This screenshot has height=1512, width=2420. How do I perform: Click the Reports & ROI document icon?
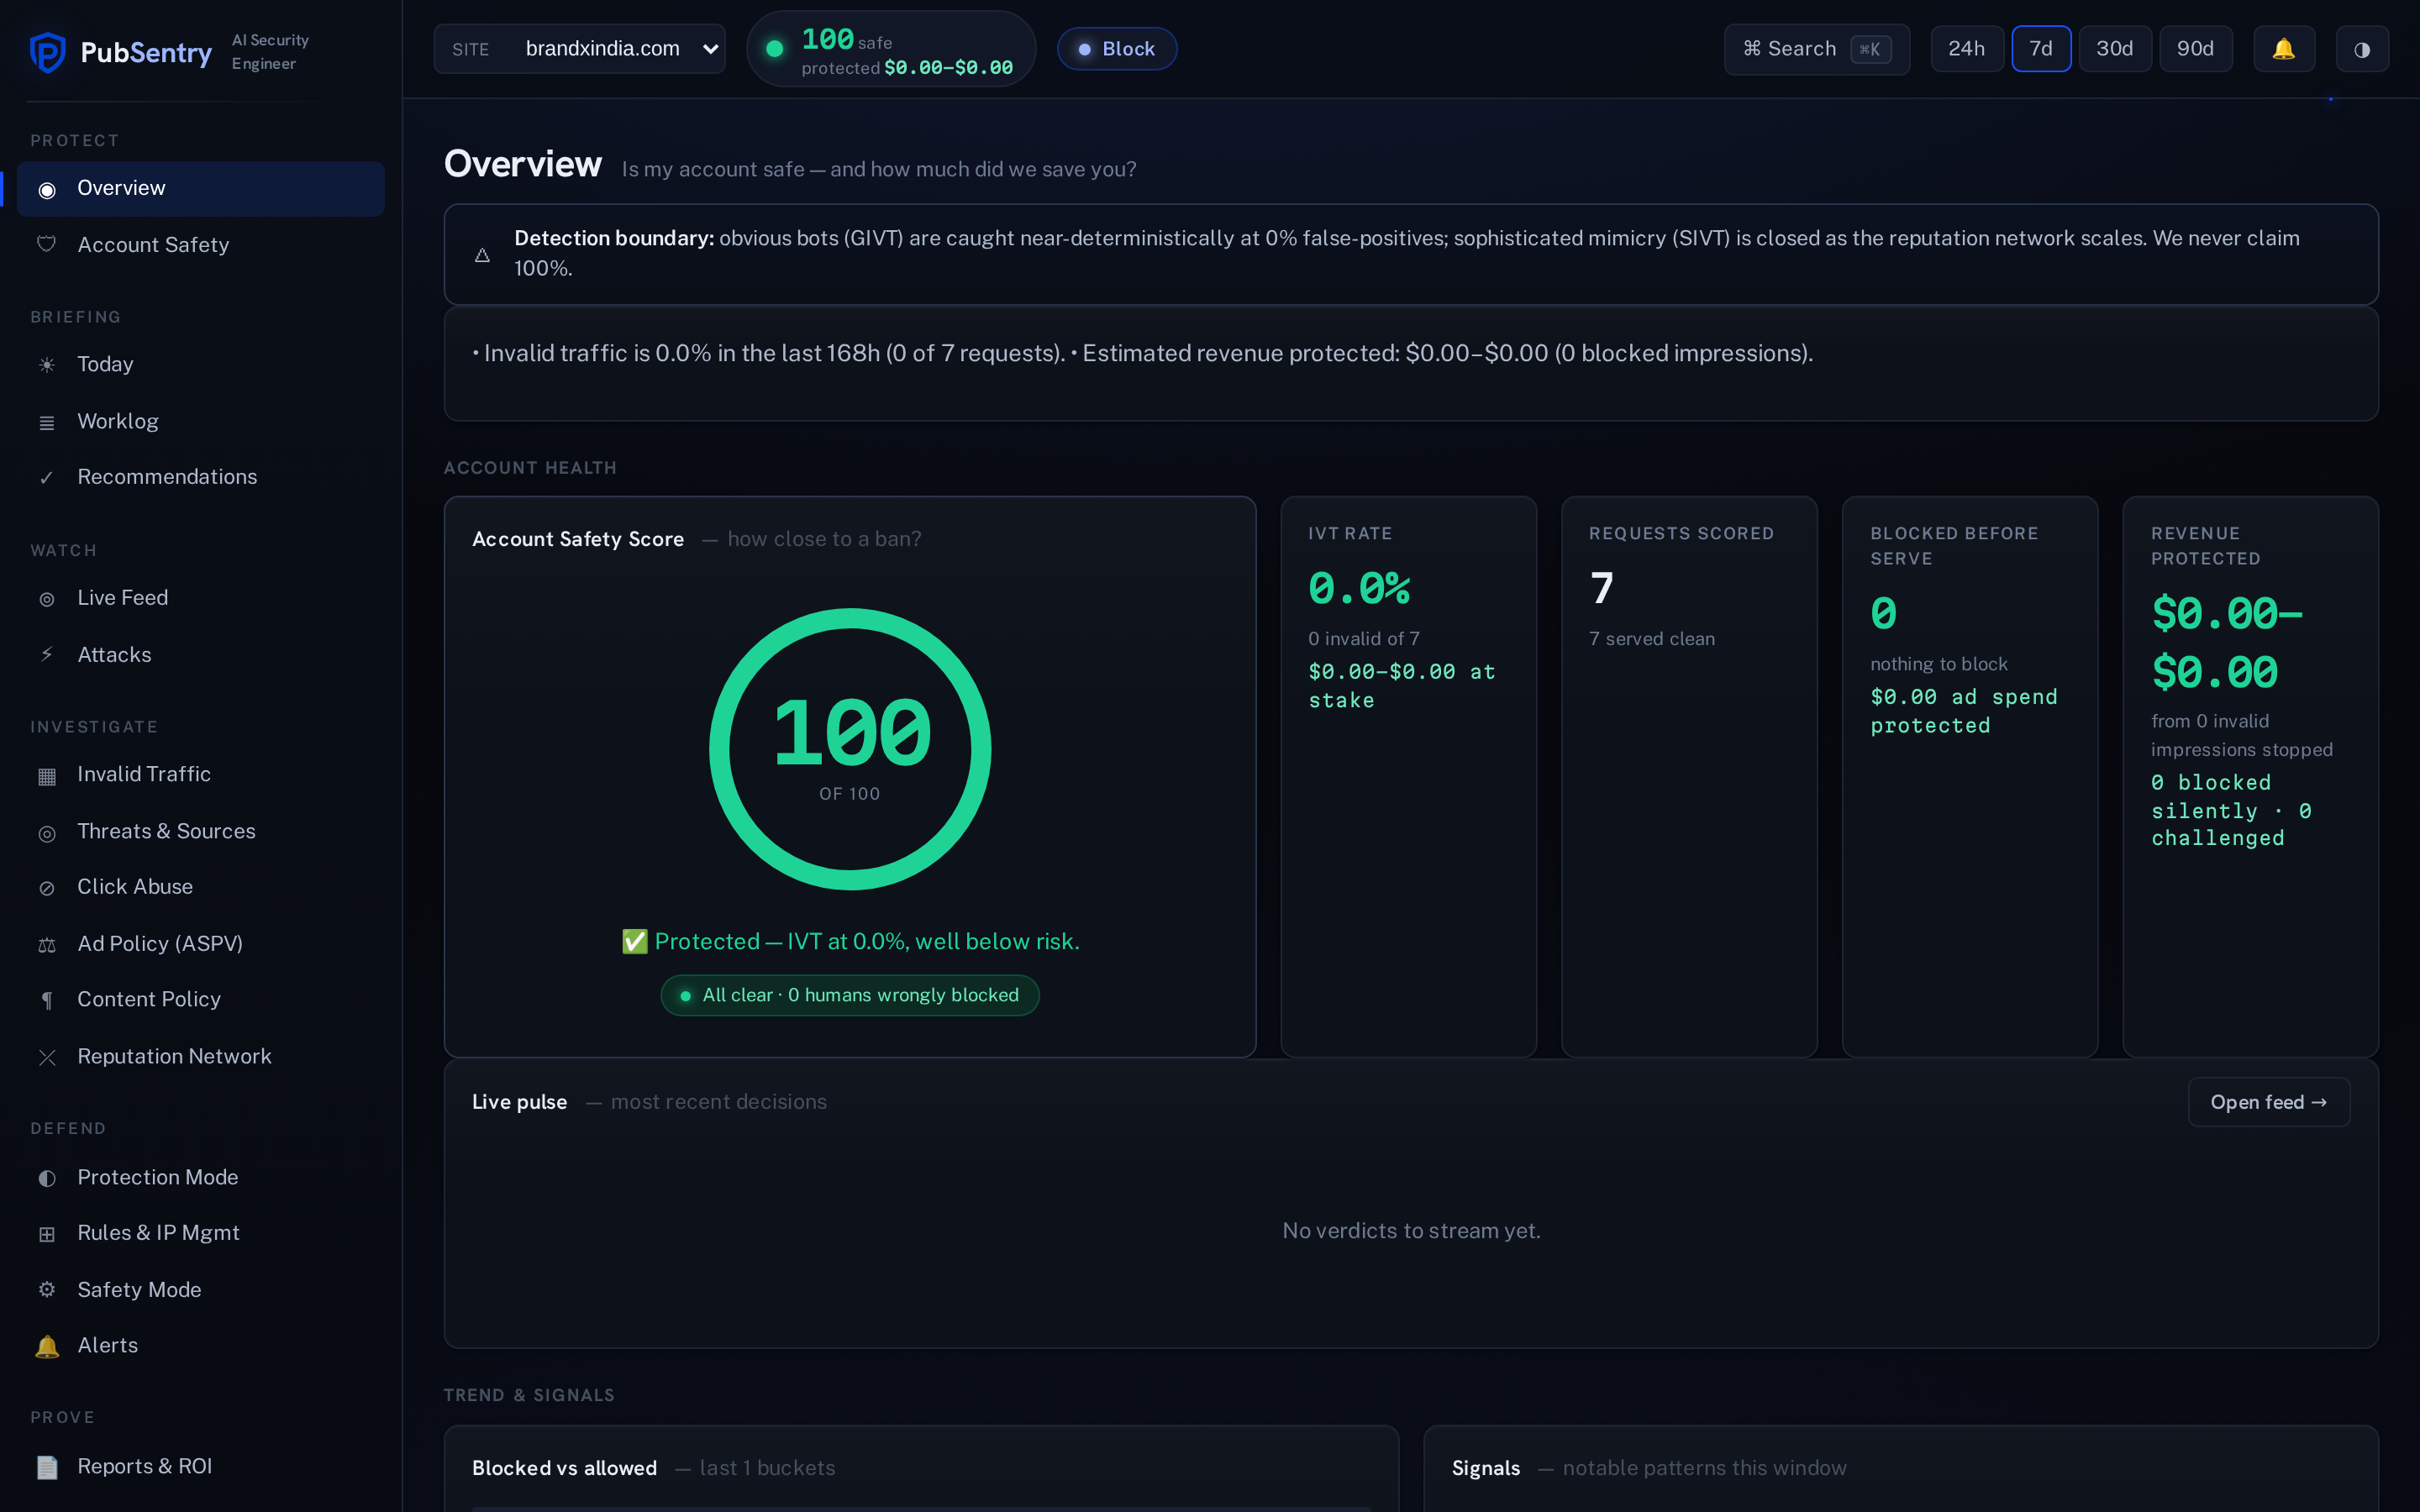tap(47, 1467)
